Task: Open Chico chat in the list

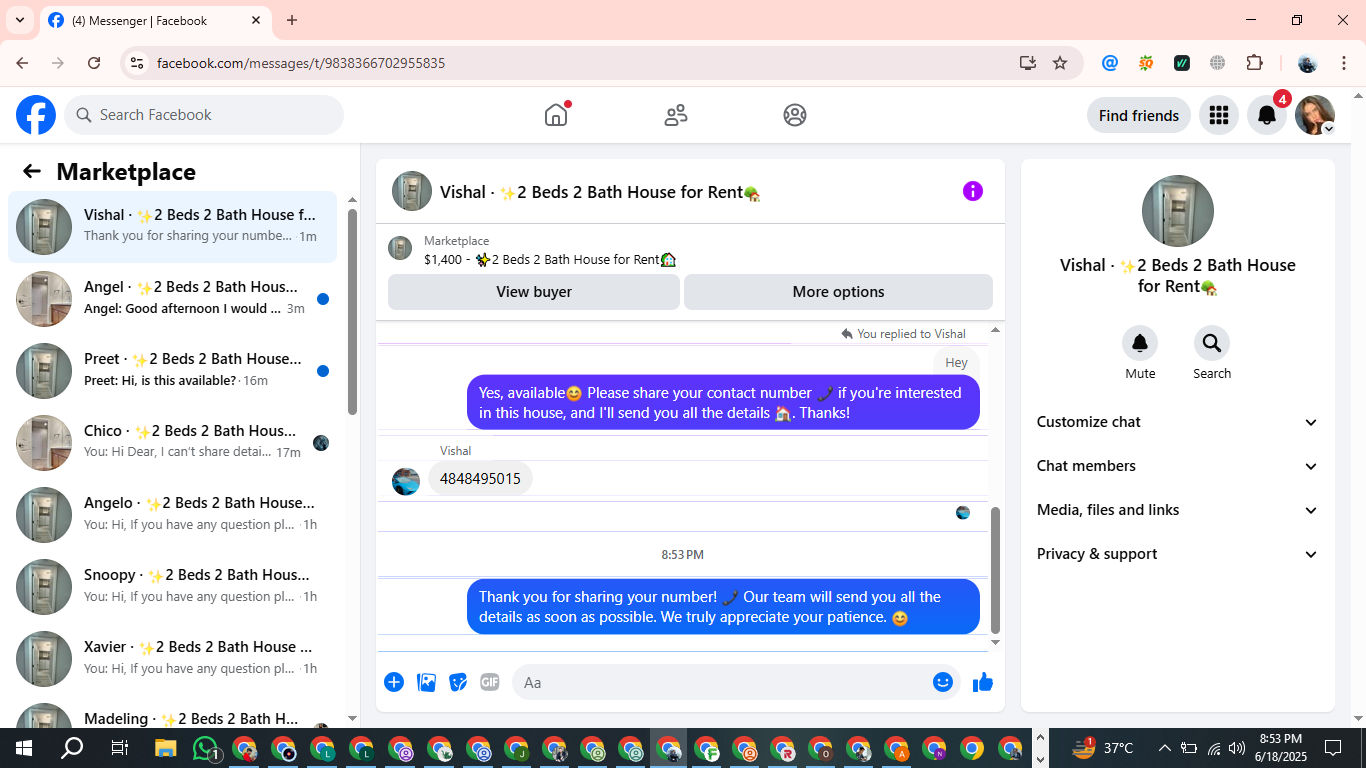Action: click(x=172, y=442)
